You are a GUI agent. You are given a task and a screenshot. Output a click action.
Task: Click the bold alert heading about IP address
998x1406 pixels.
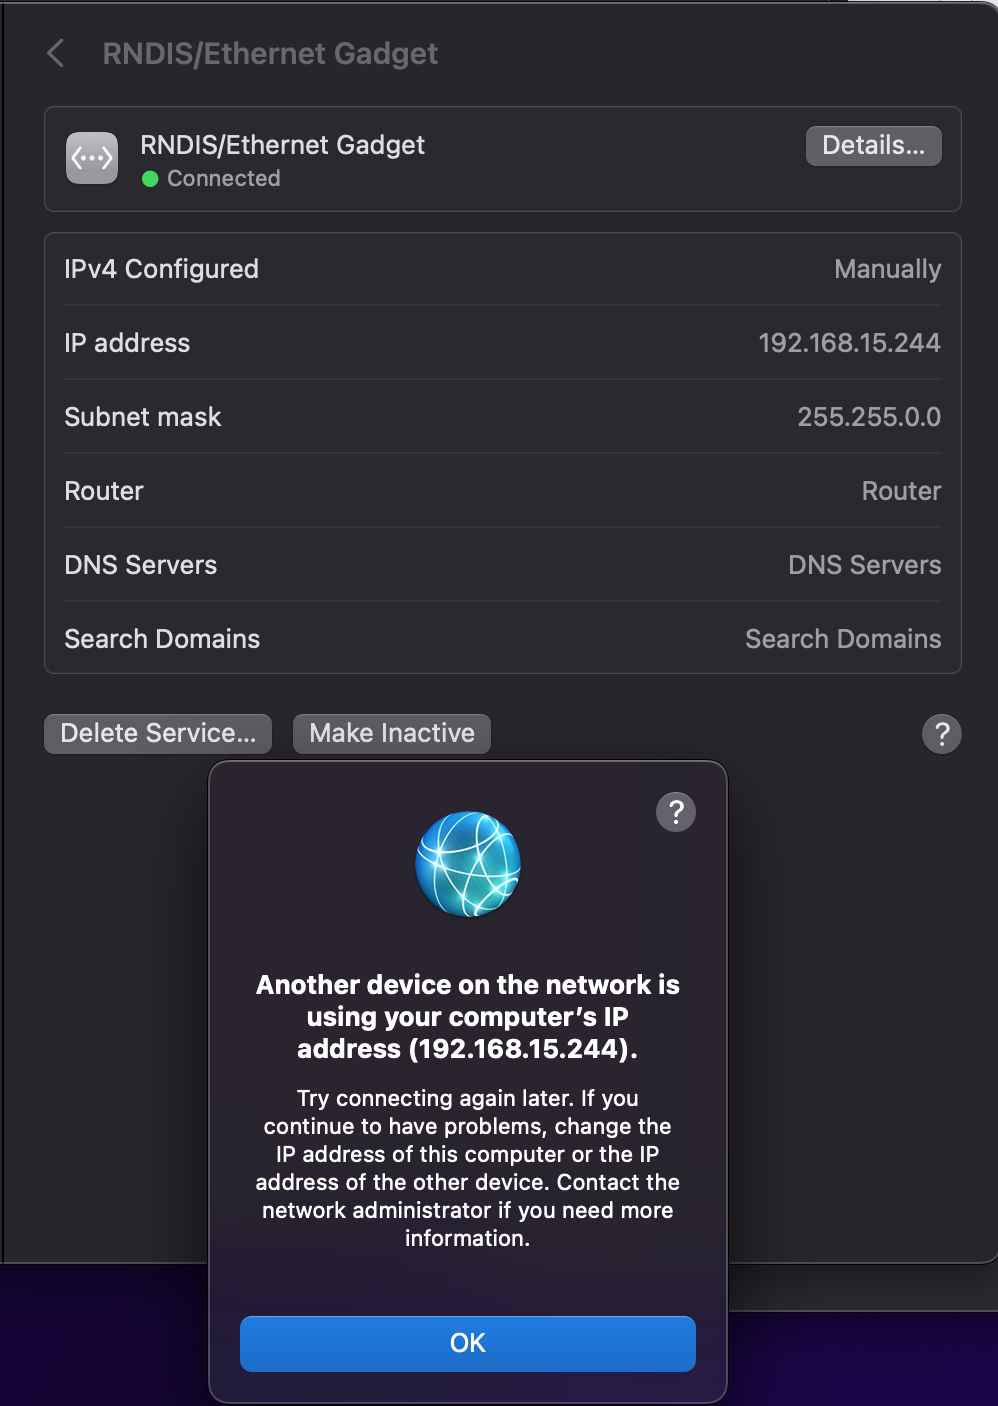[x=467, y=1017]
